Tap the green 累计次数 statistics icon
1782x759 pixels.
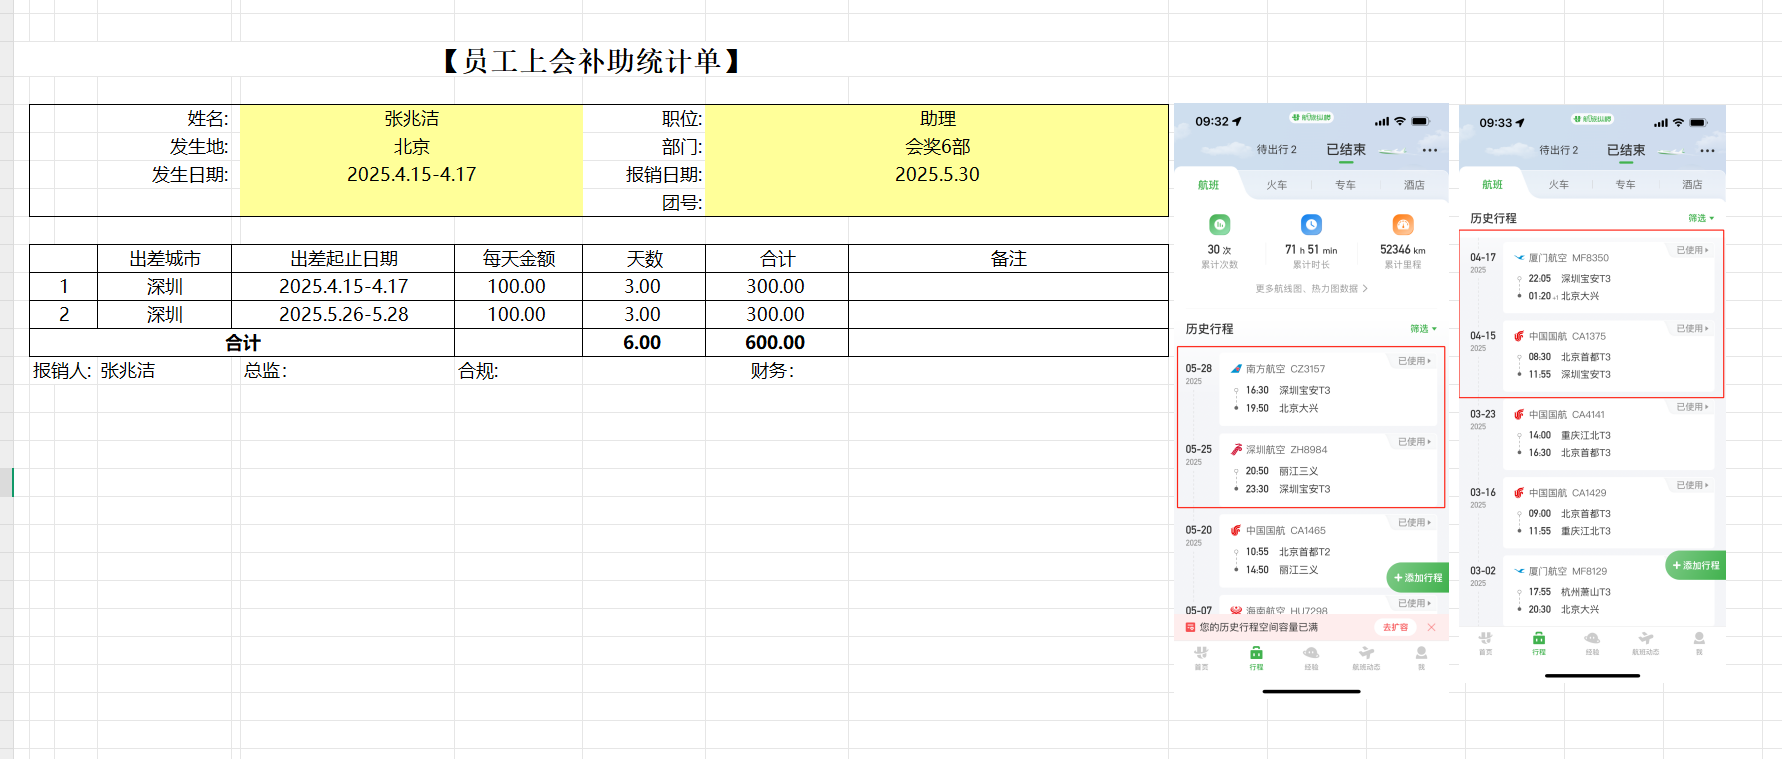[1219, 225]
